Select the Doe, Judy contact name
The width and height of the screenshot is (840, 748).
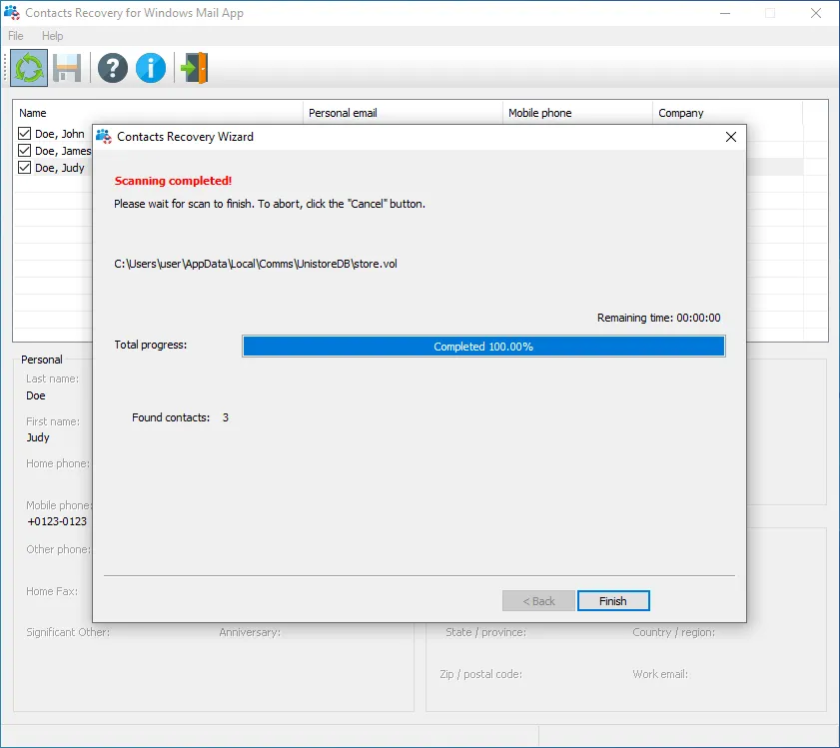59,168
